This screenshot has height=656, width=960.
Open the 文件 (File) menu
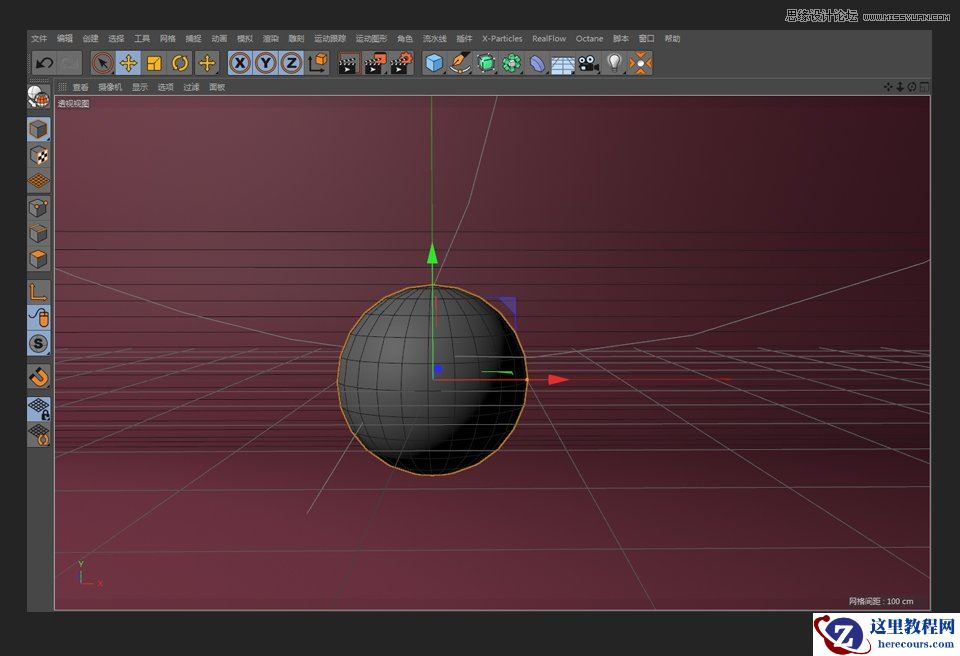[x=39, y=39]
